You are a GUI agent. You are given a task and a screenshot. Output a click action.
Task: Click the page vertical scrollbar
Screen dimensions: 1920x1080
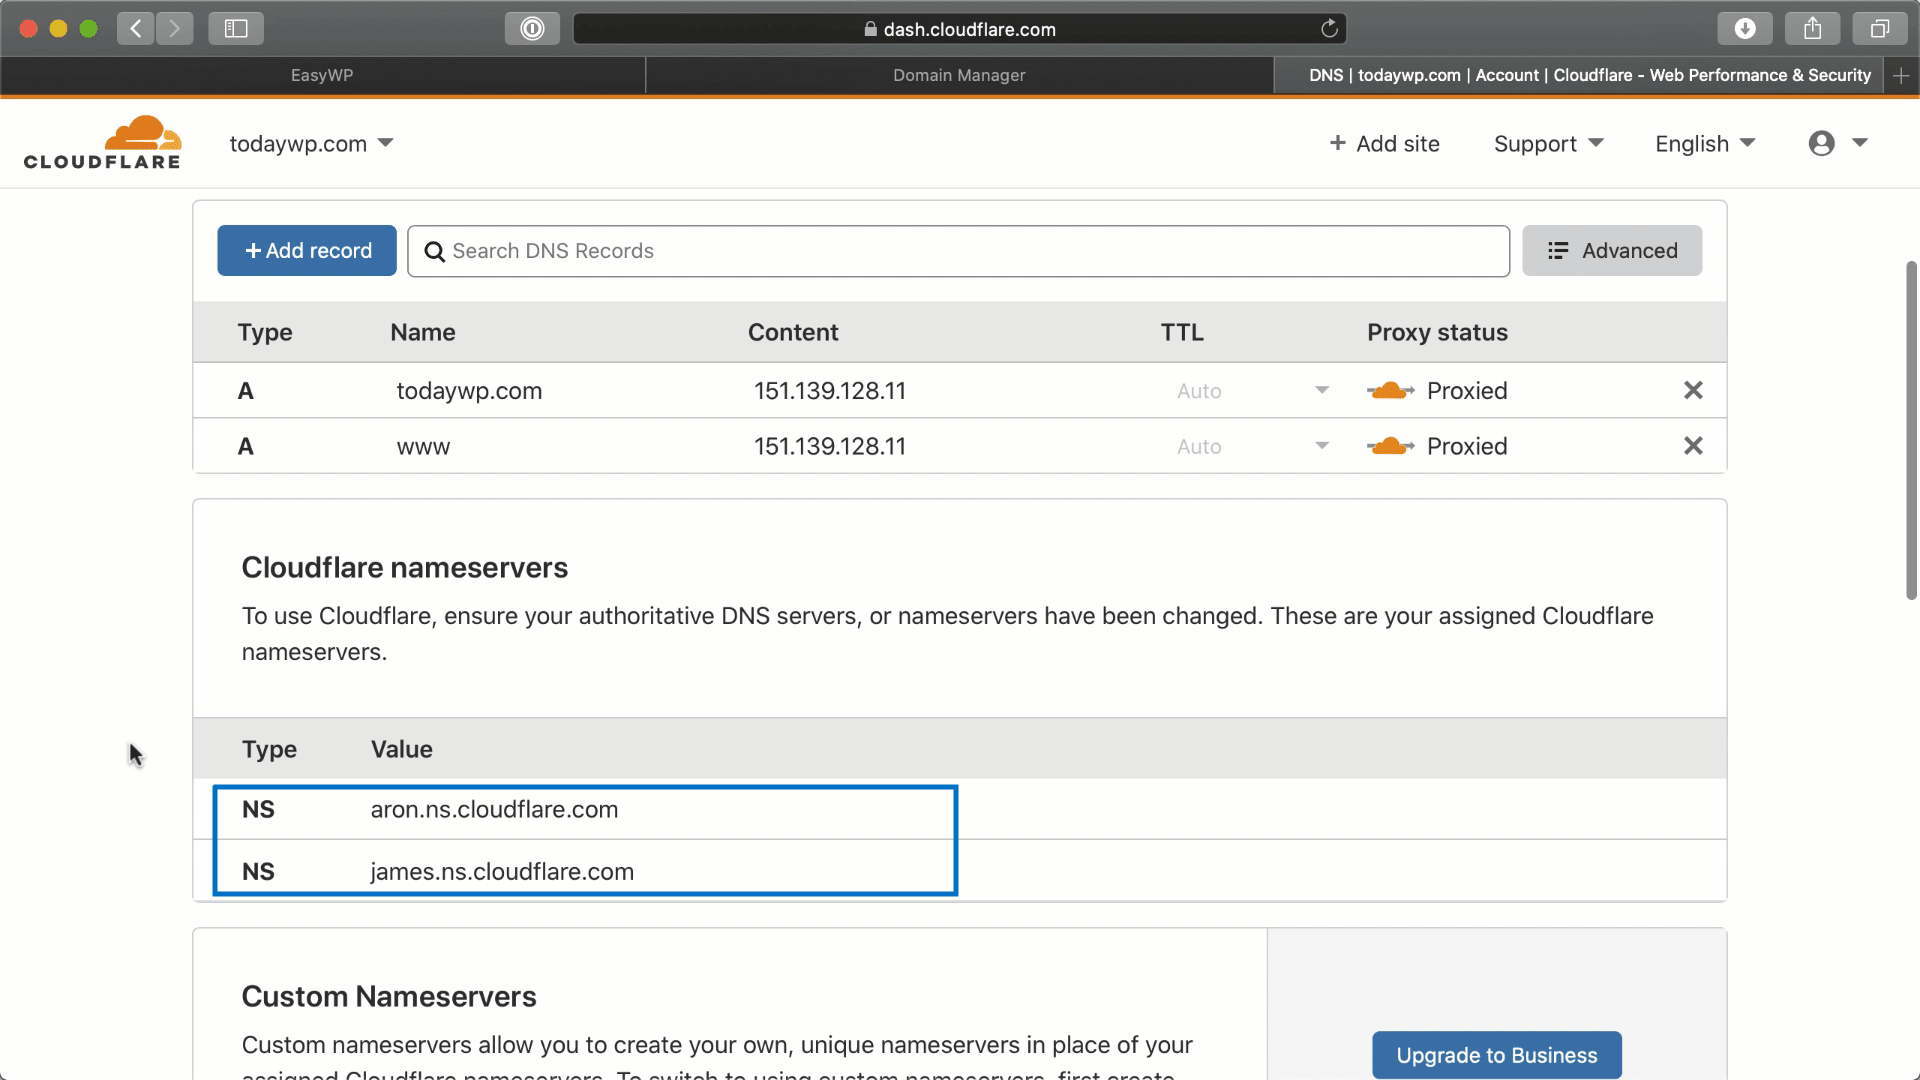(x=1911, y=430)
